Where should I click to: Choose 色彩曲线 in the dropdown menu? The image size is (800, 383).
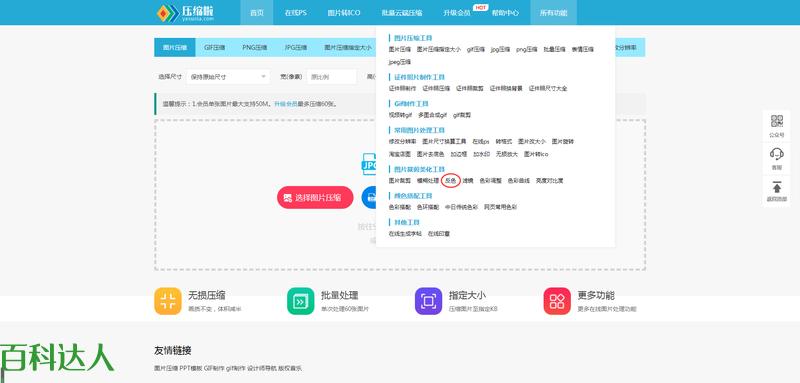tap(519, 181)
